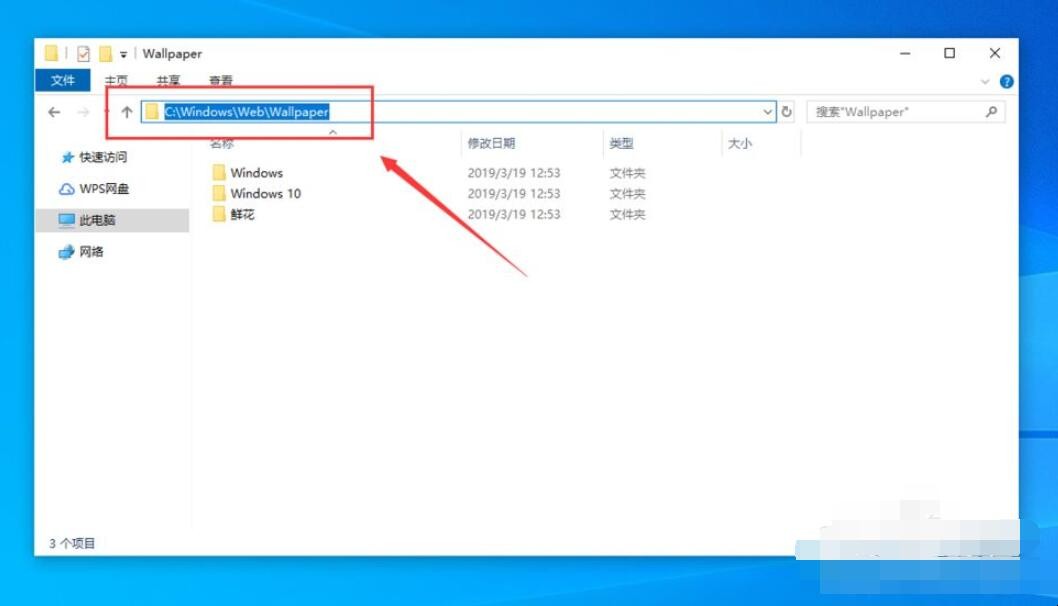Sort by the 修改日期 column header
Screen dimensions: 1058x606
coord(491,144)
